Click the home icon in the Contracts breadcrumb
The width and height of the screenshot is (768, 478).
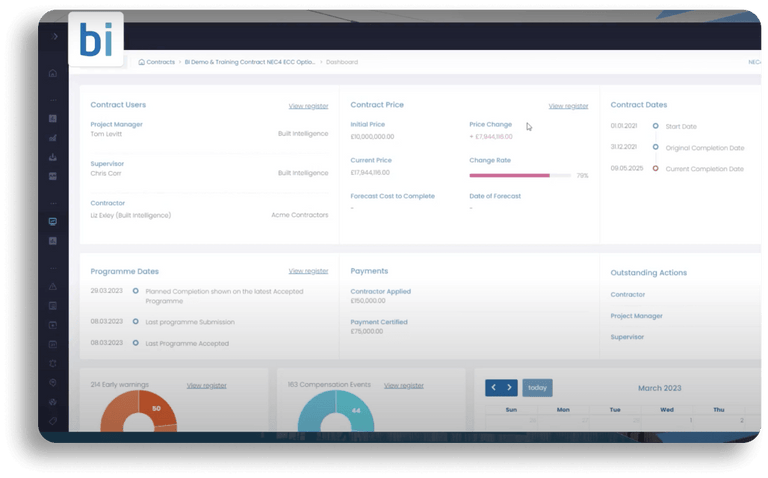[x=142, y=62]
